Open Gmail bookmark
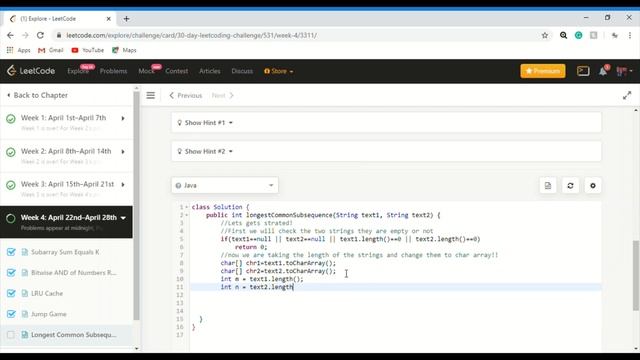 pyautogui.click(x=51, y=50)
